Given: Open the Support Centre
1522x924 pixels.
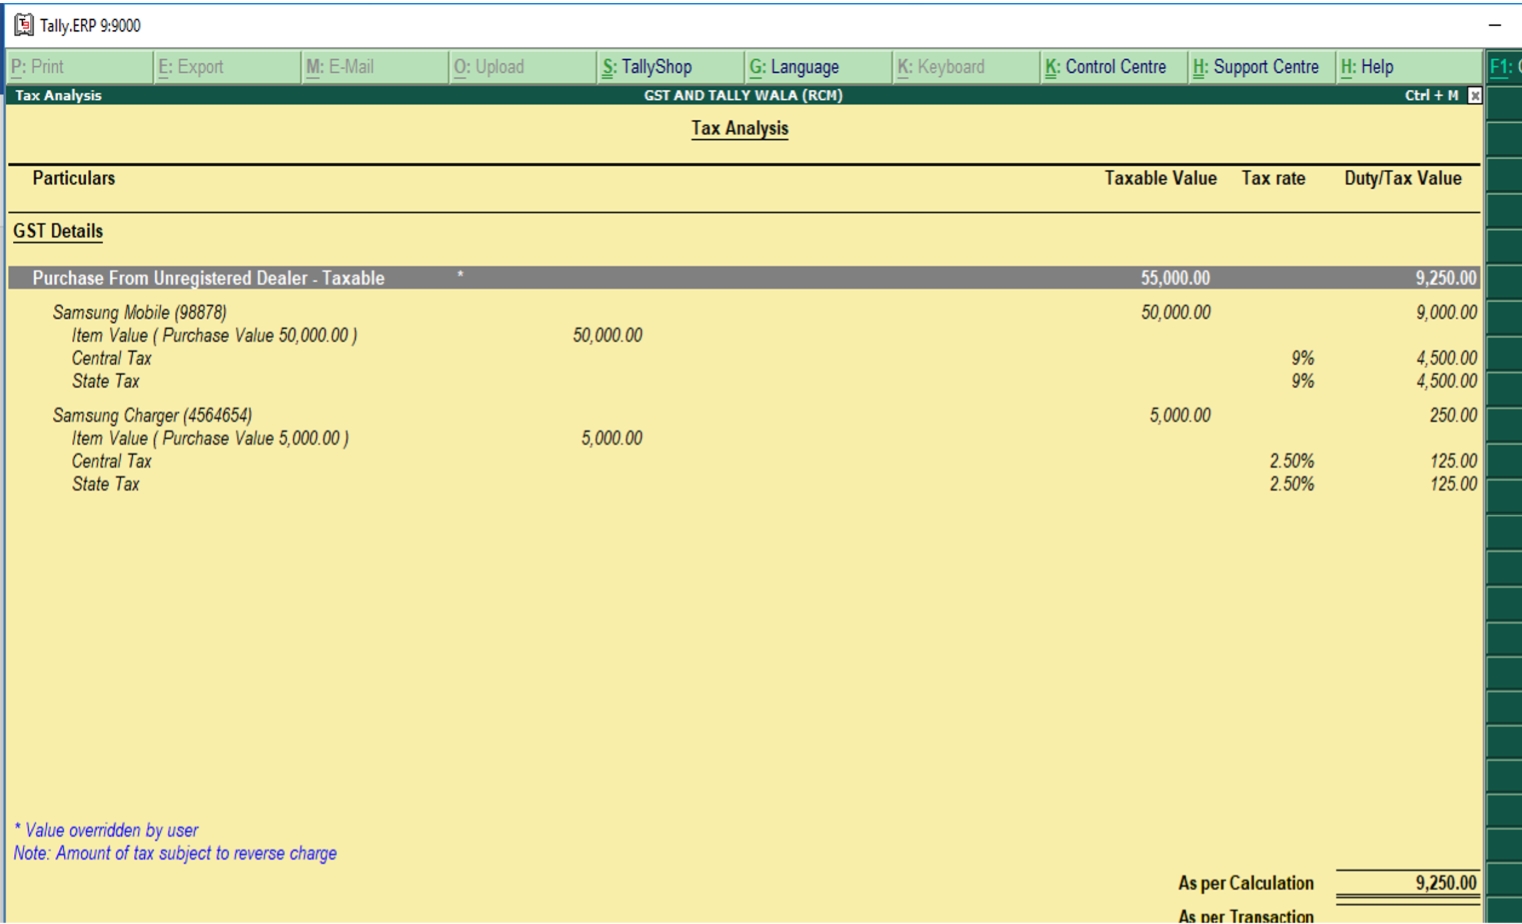Looking at the screenshot, I should tap(1258, 67).
